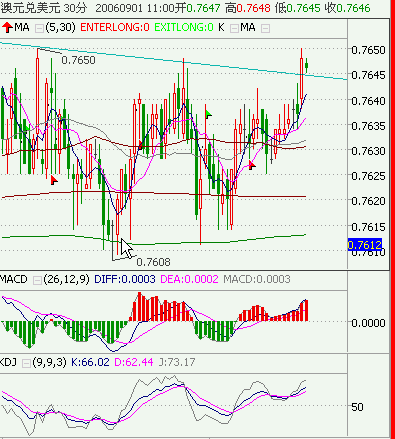
Task: Click the (9,9,3) KDJ parameters
Action: point(49,362)
